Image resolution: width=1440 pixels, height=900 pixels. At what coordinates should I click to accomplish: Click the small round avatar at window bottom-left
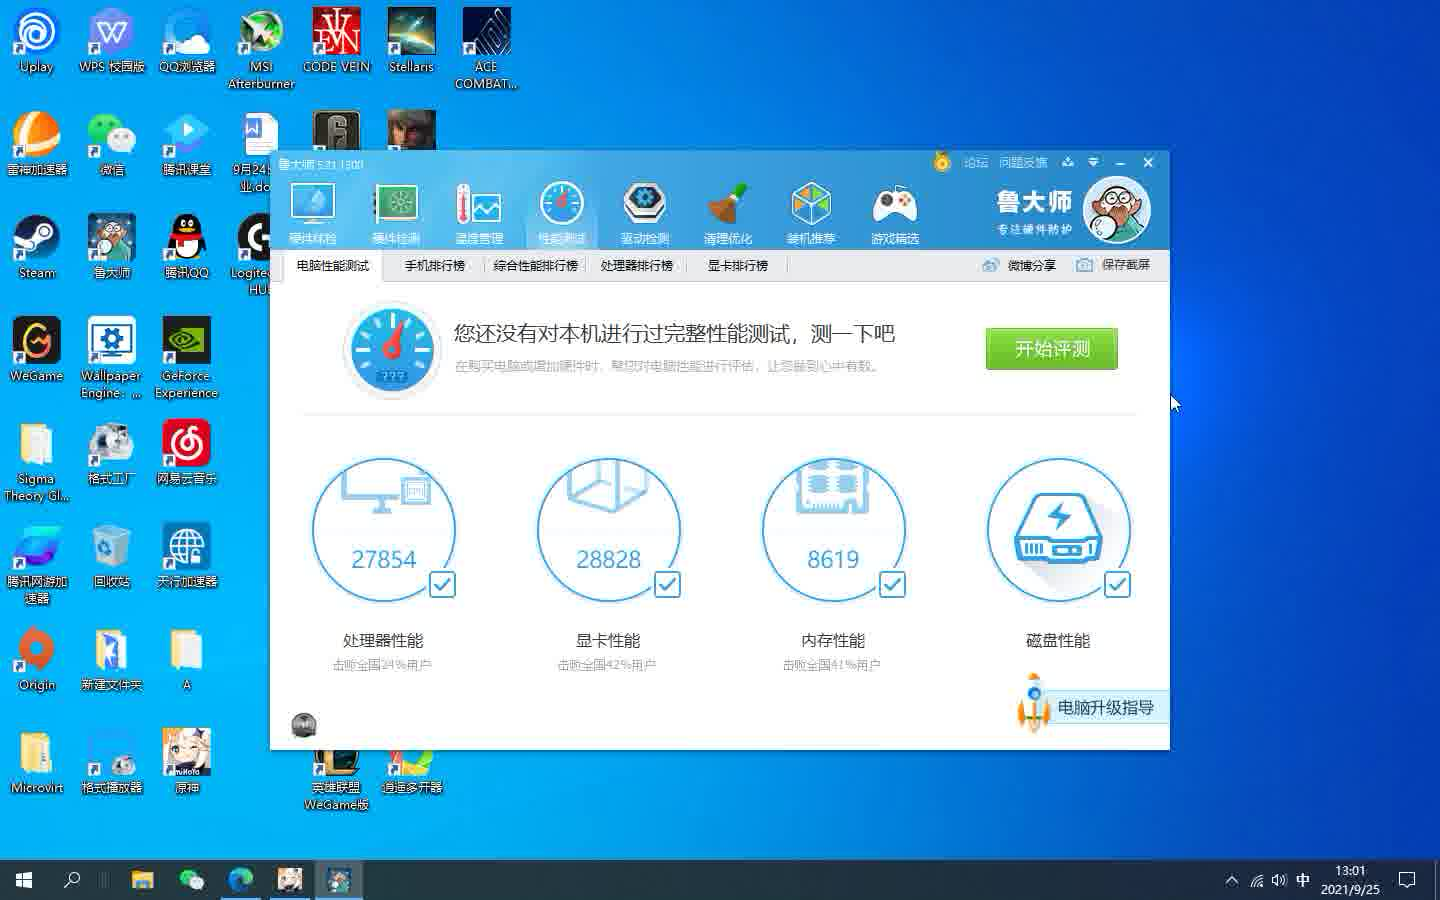coord(304,725)
